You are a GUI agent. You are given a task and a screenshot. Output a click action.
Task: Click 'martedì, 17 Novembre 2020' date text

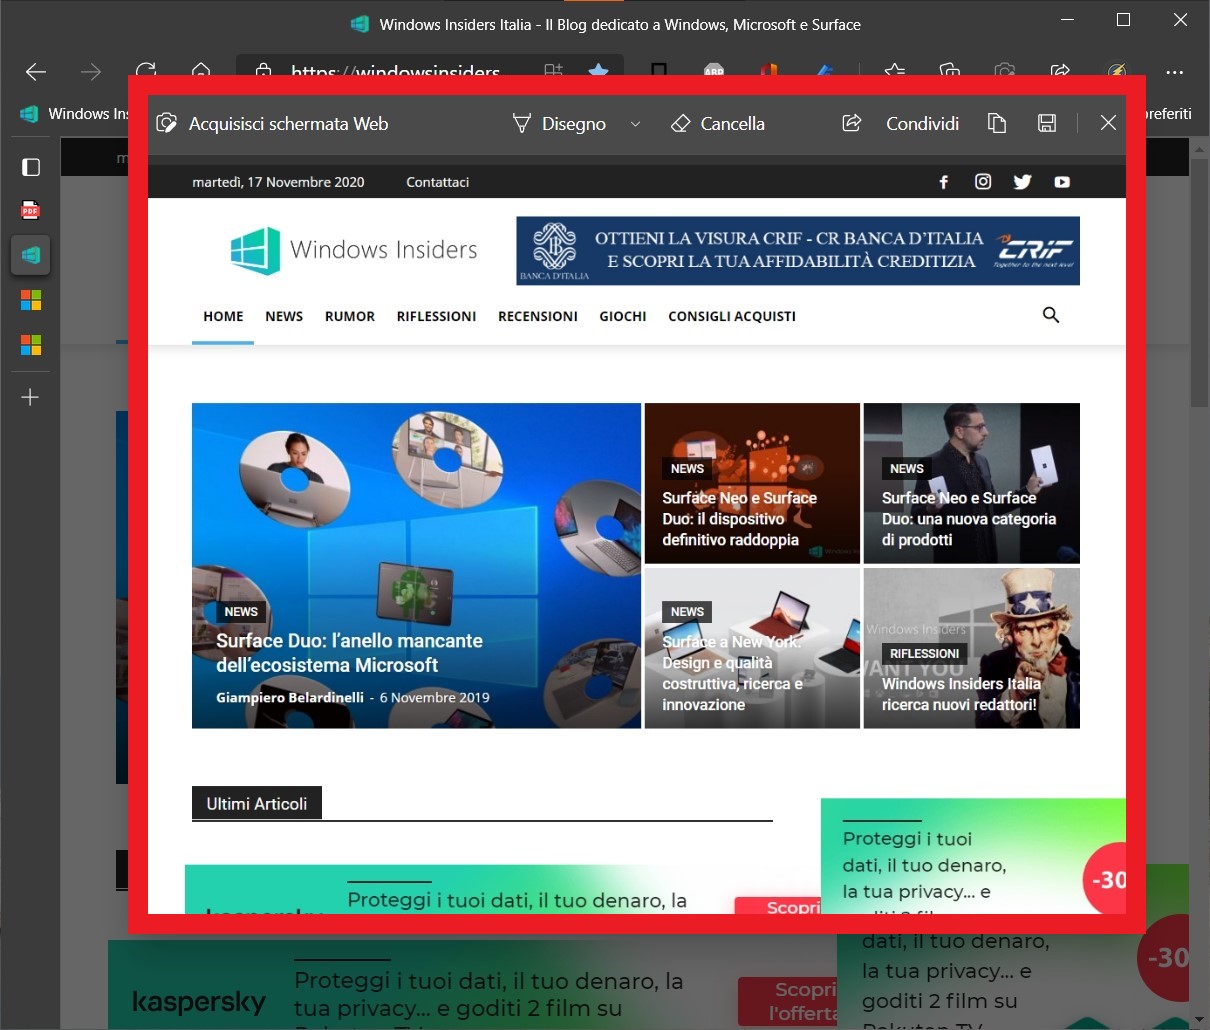278,182
